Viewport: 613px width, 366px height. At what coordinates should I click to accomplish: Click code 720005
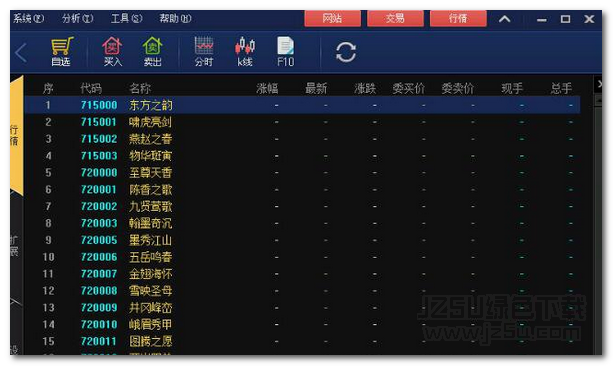click(99, 240)
